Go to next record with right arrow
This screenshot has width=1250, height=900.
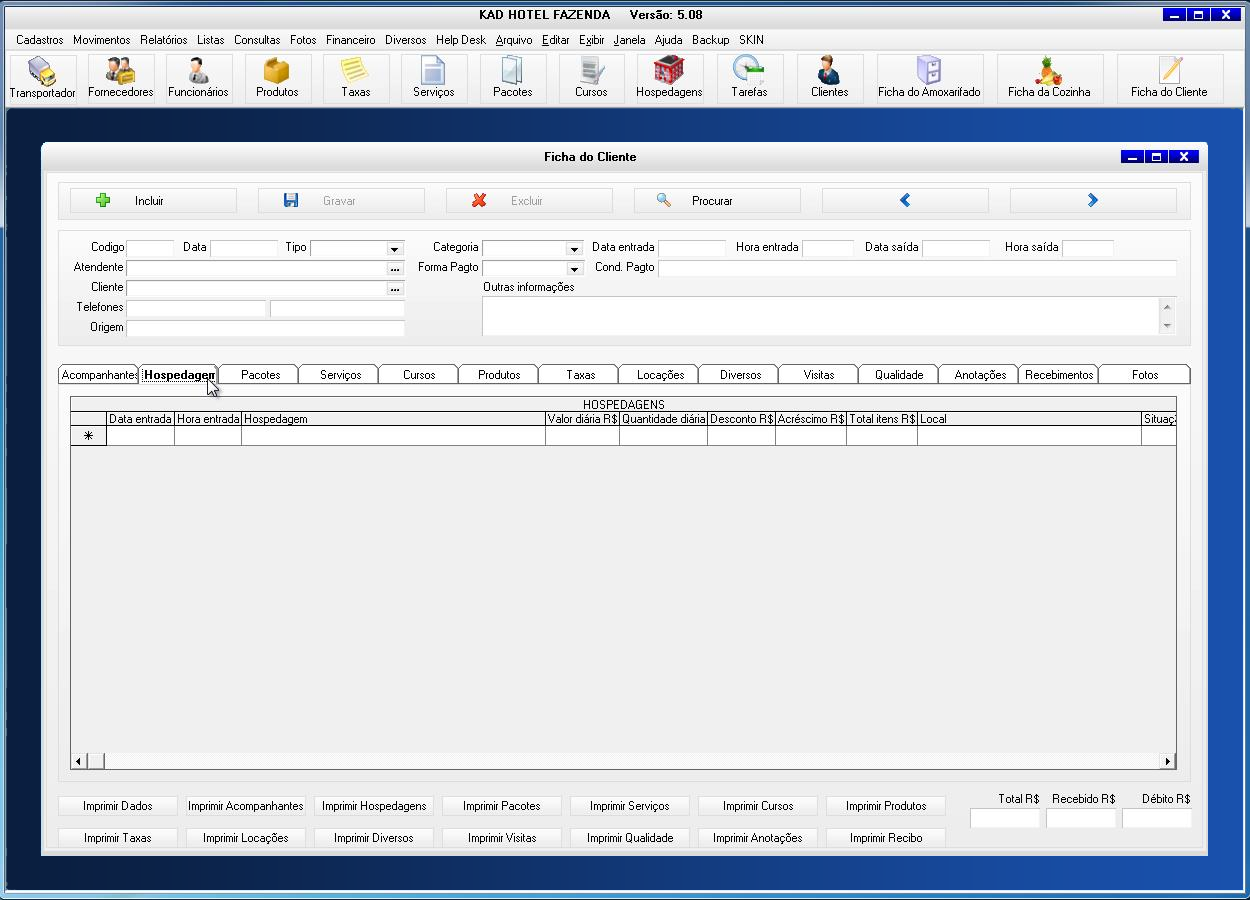tap(1092, 200)
